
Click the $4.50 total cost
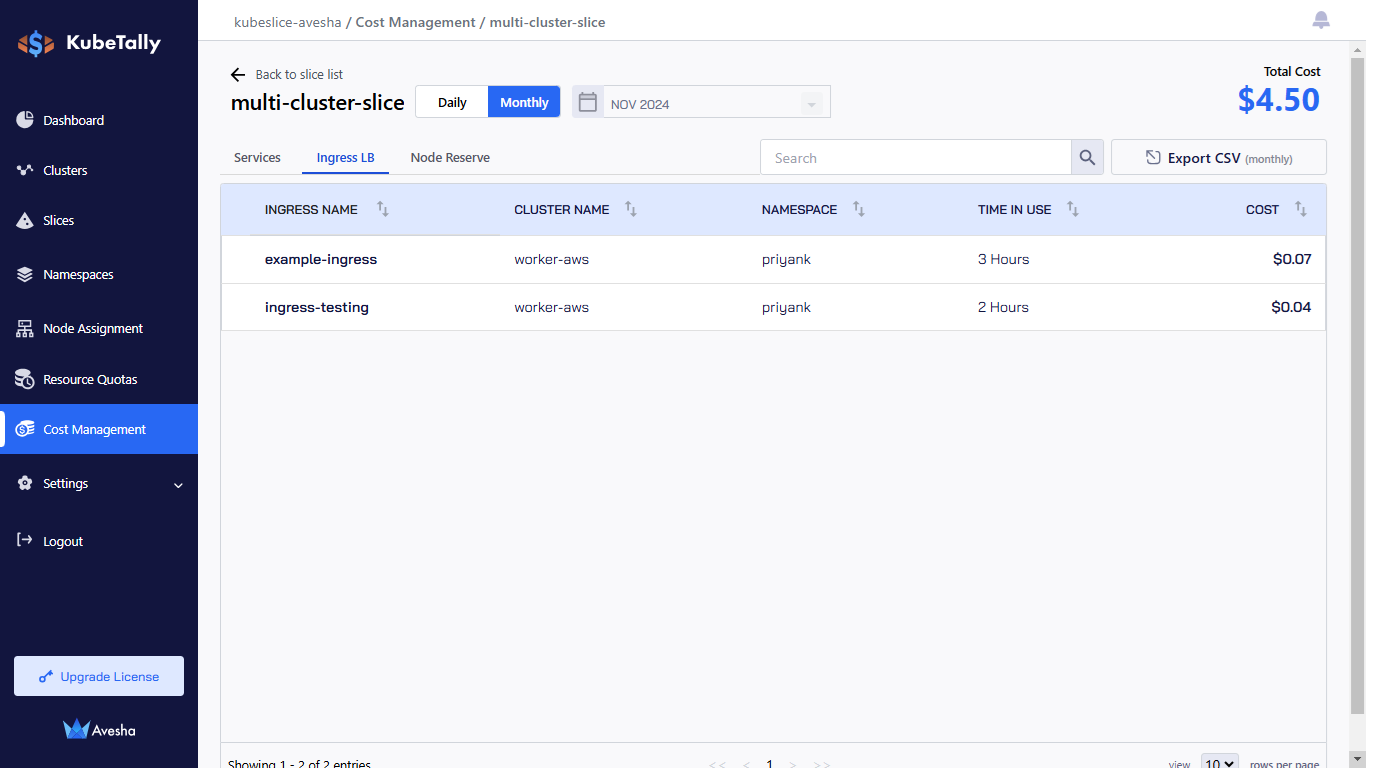1279,99
